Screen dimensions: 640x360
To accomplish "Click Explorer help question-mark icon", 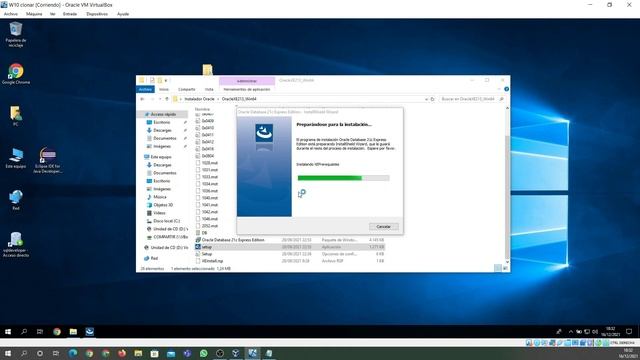I will pos(506,89).
